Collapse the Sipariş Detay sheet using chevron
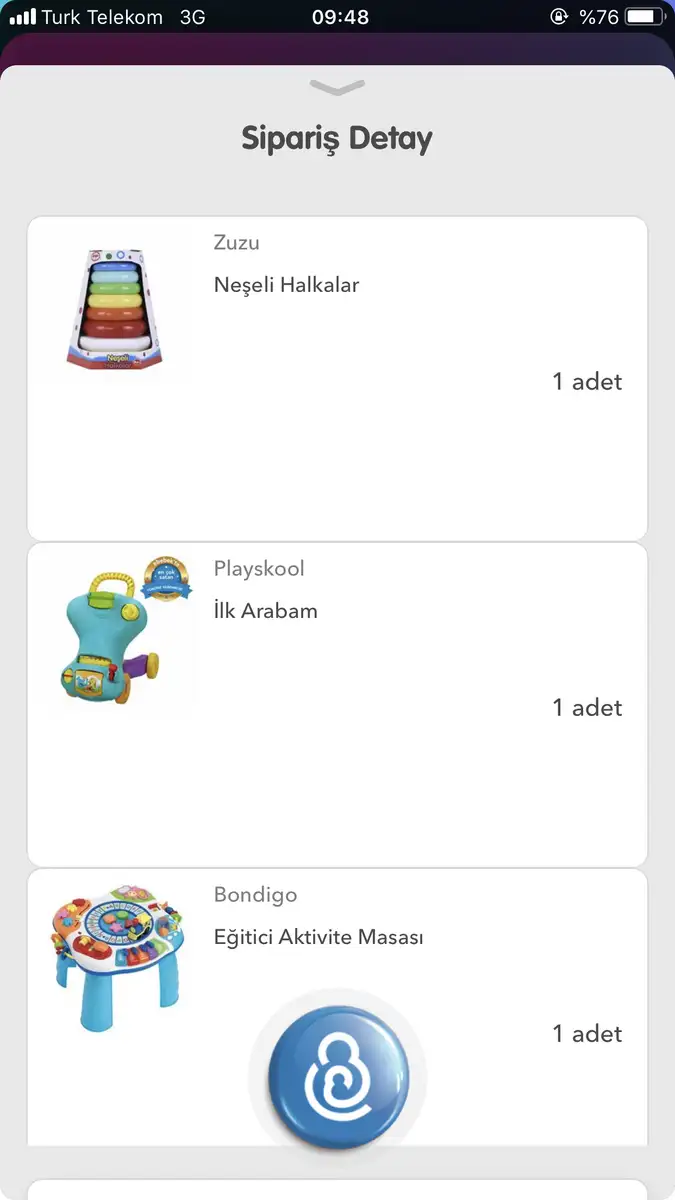The image size is (675, 1200). tap(337, 88)
